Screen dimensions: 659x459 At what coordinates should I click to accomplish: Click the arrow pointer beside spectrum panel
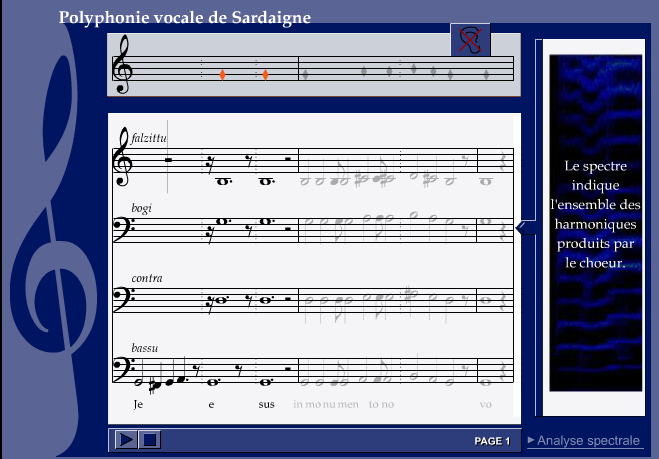(520, 230)
